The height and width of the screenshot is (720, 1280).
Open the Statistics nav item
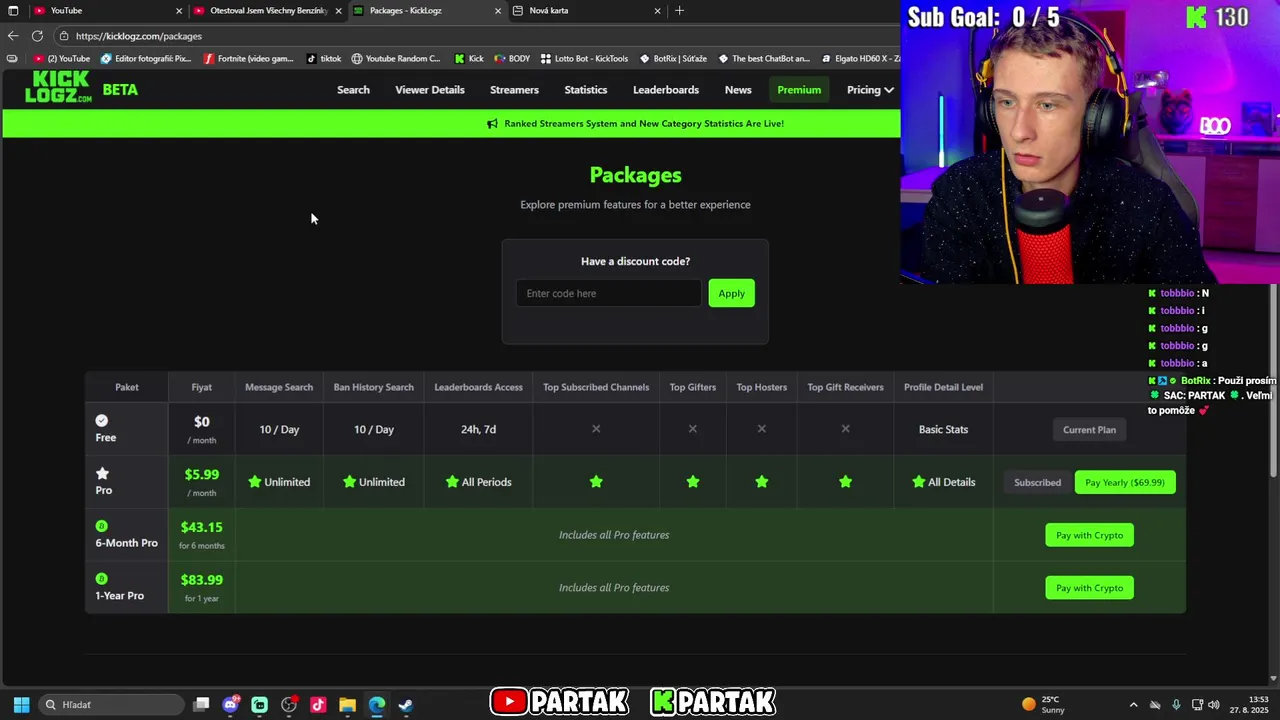point(586,90)
